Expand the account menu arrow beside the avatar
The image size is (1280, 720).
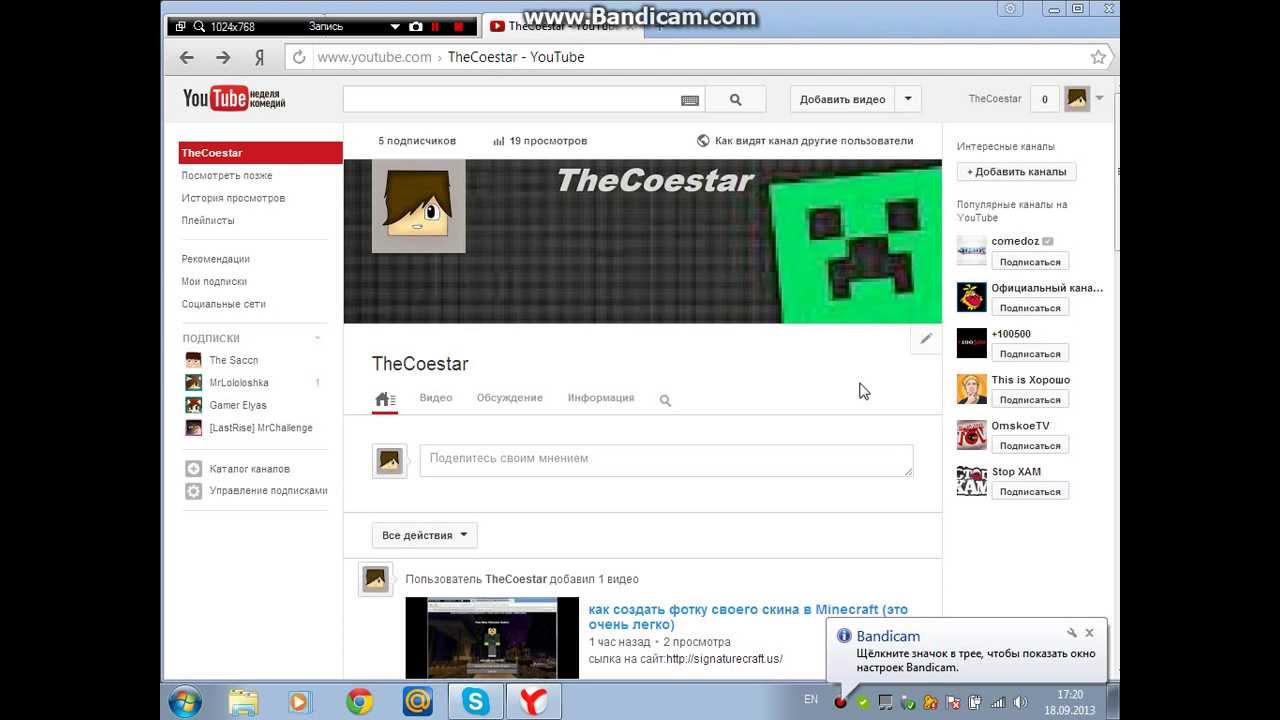click(x=1100, y=98)
